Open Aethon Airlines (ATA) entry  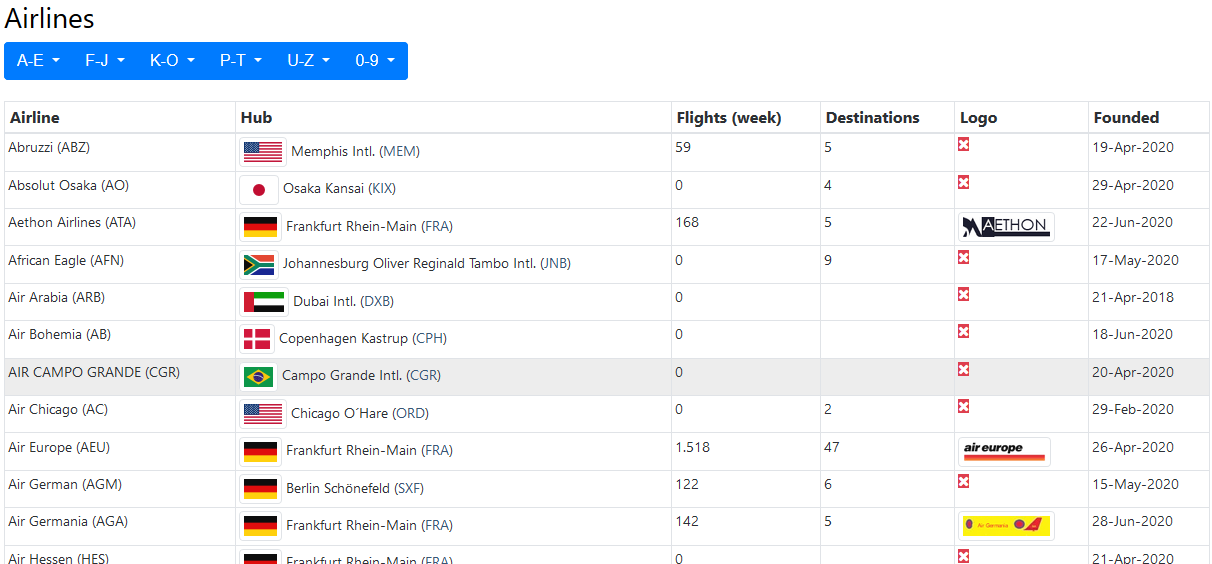(72, 222)
